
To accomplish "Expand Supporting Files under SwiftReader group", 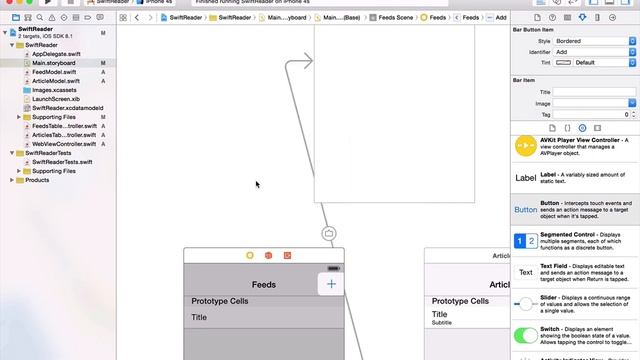I will click(x=19, y=117).
